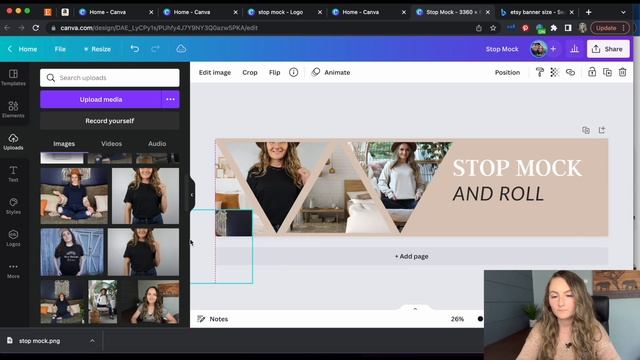640x360 pixels.
Task: Select the woman sitting cross-legged upload thumbnail
Action: (74, 196)
